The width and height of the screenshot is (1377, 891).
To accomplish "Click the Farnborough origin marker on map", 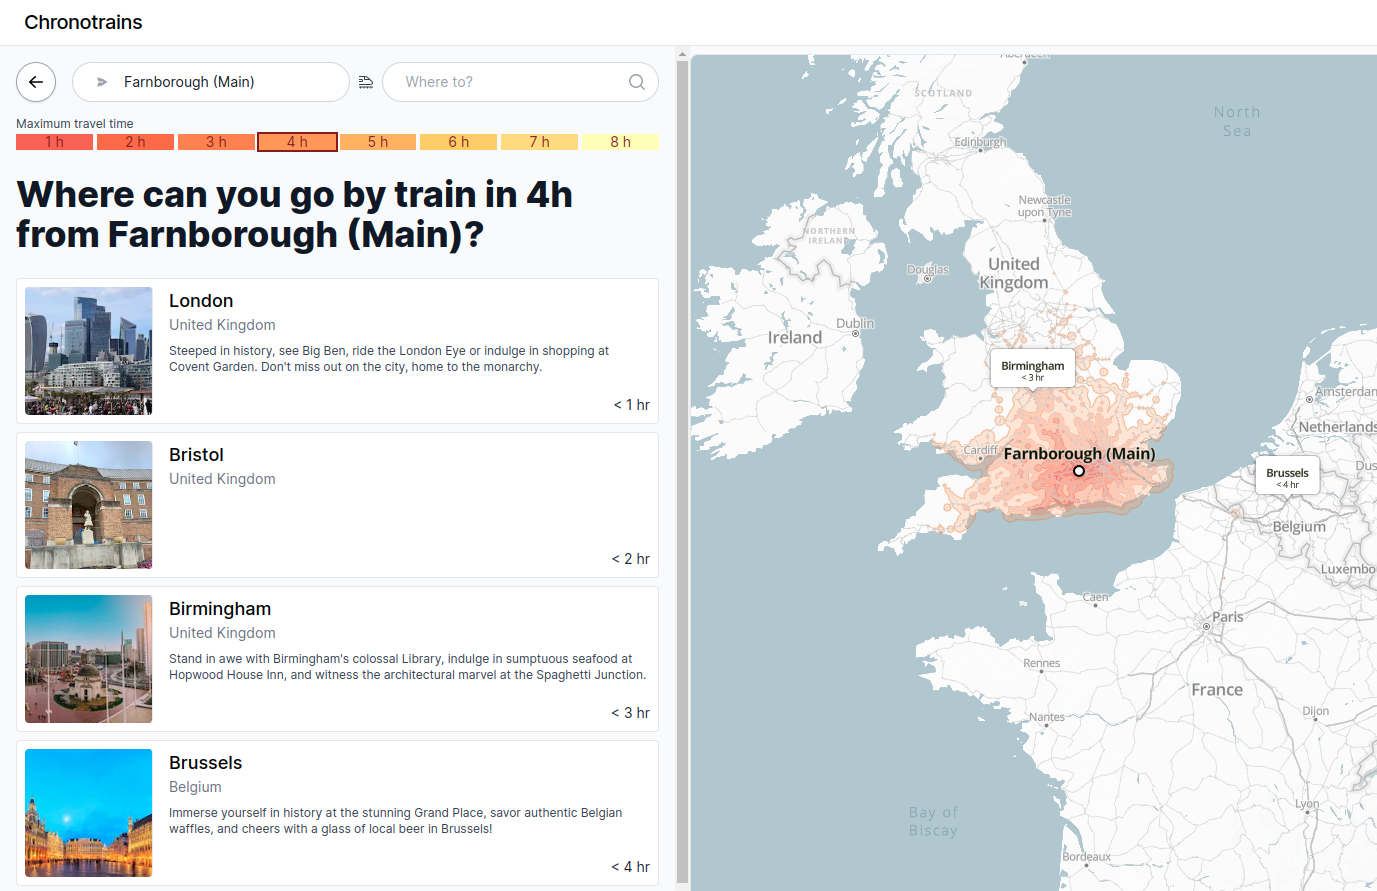I will coord(1079,471).
